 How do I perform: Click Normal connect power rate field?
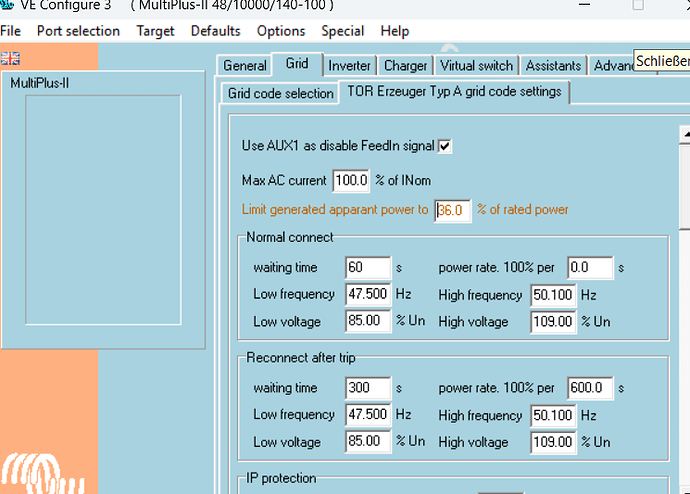(x=590, y=267)
